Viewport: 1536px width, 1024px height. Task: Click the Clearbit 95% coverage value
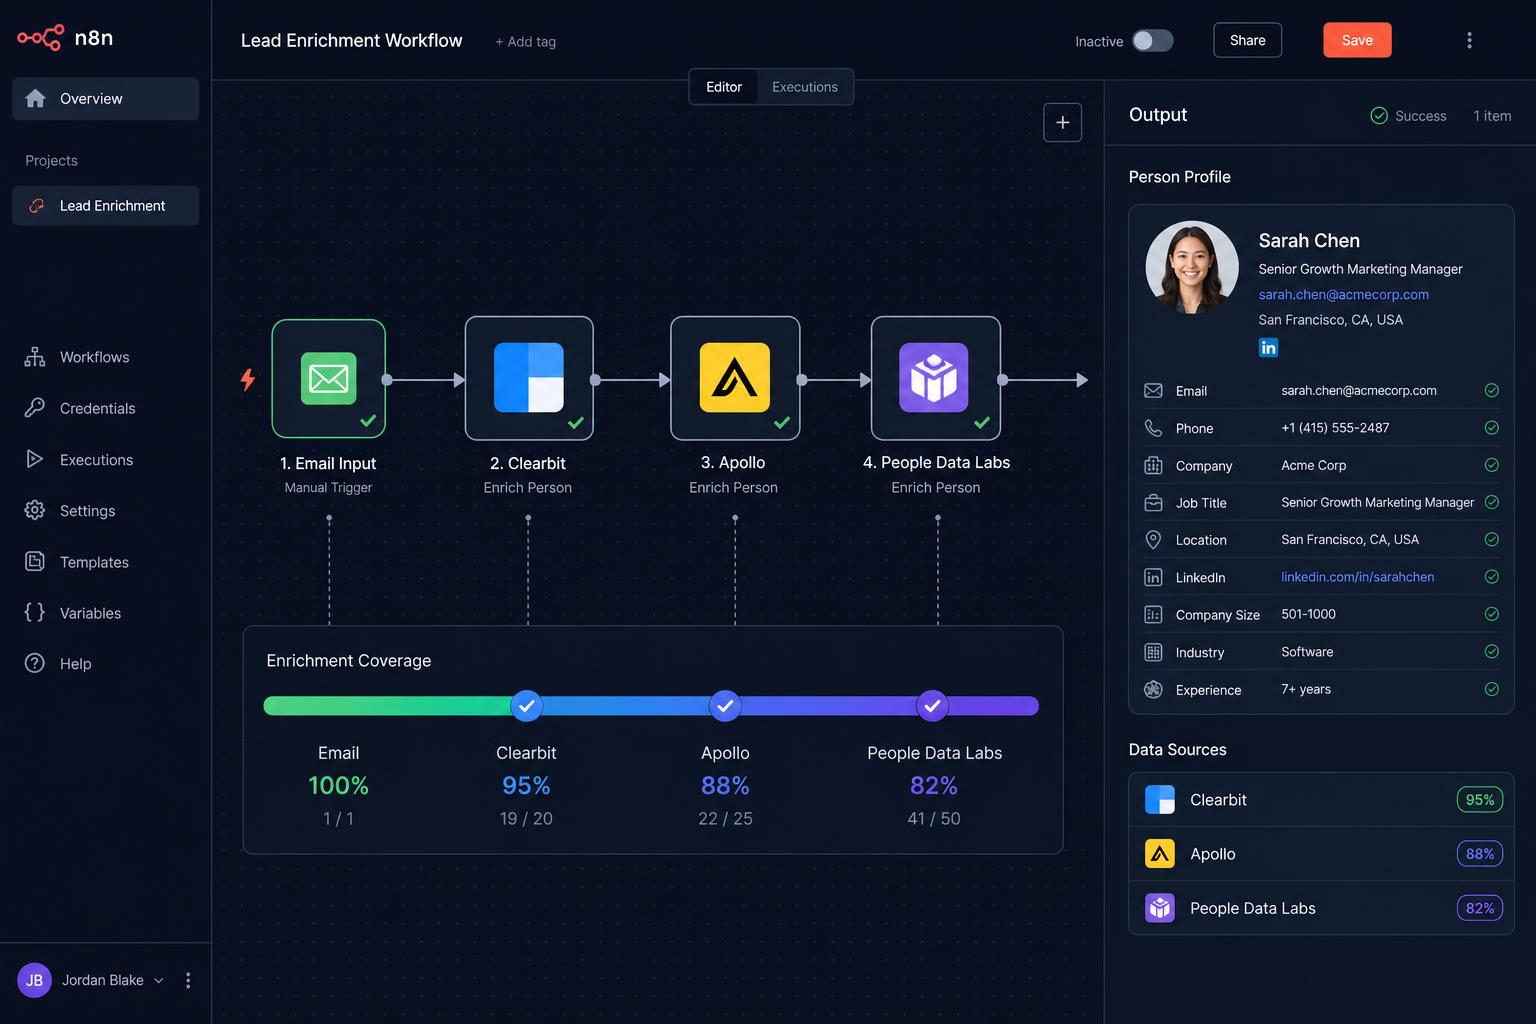526,786
